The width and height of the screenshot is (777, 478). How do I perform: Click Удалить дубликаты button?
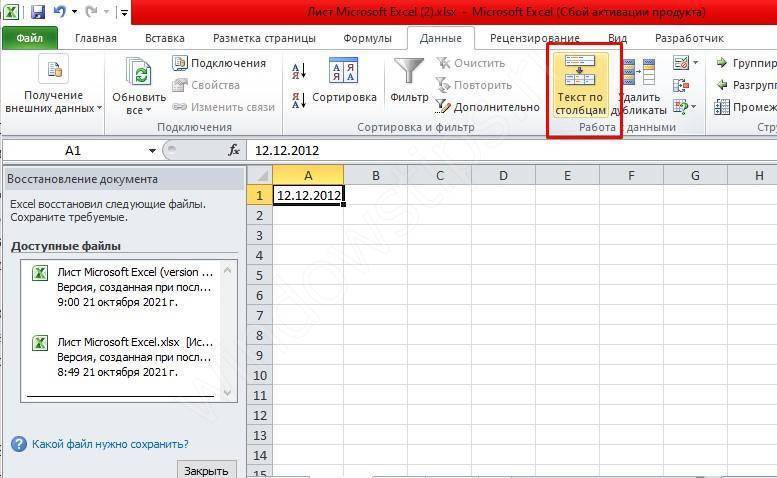point(640,85)
